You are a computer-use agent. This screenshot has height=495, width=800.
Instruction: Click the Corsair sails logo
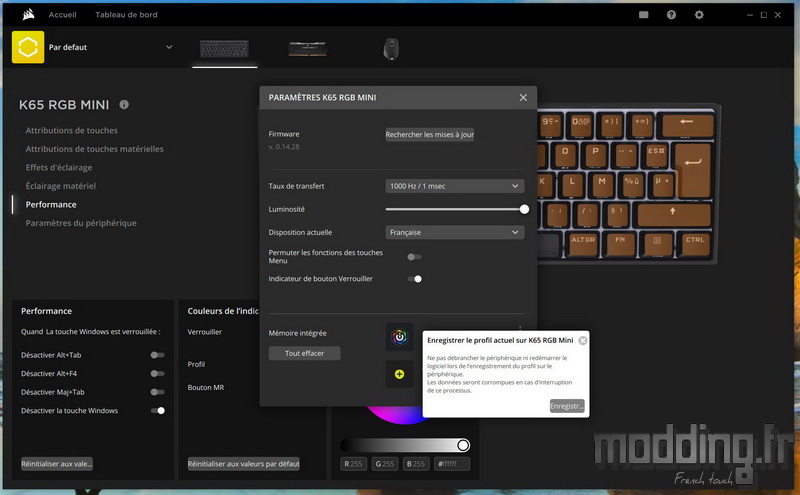point(29,14)
